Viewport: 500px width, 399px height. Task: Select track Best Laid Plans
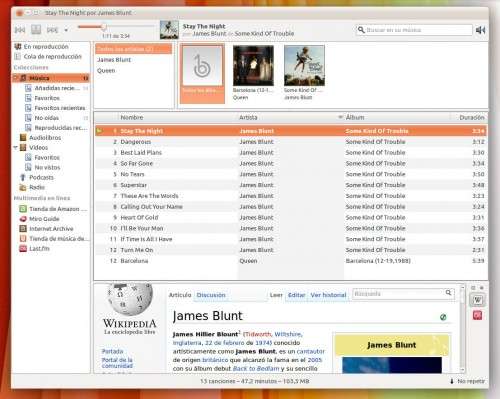coord(291,153)
